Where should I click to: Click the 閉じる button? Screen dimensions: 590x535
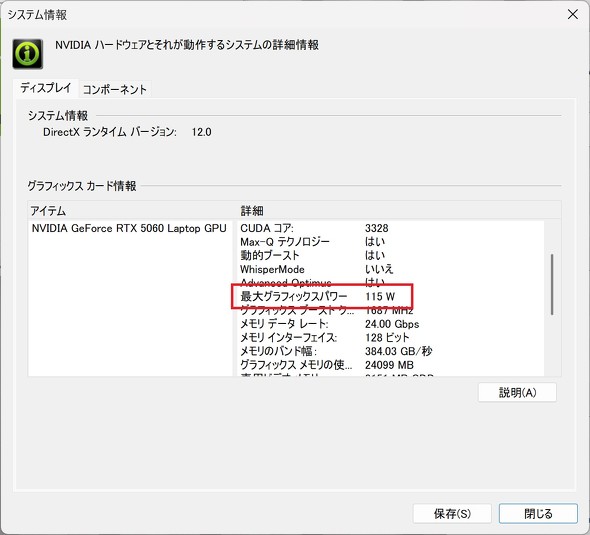click(x=538, y=513)
